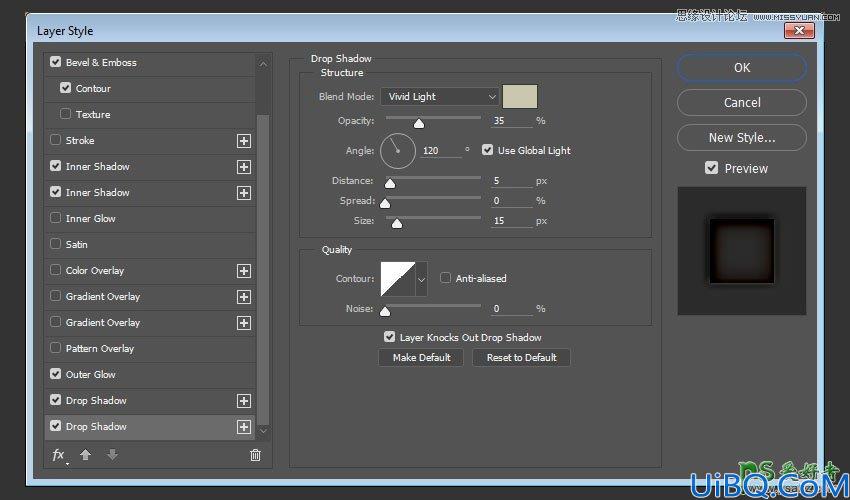Click the Size slider handle
This screenshot has width=850, height=500.
pos(397,224)
